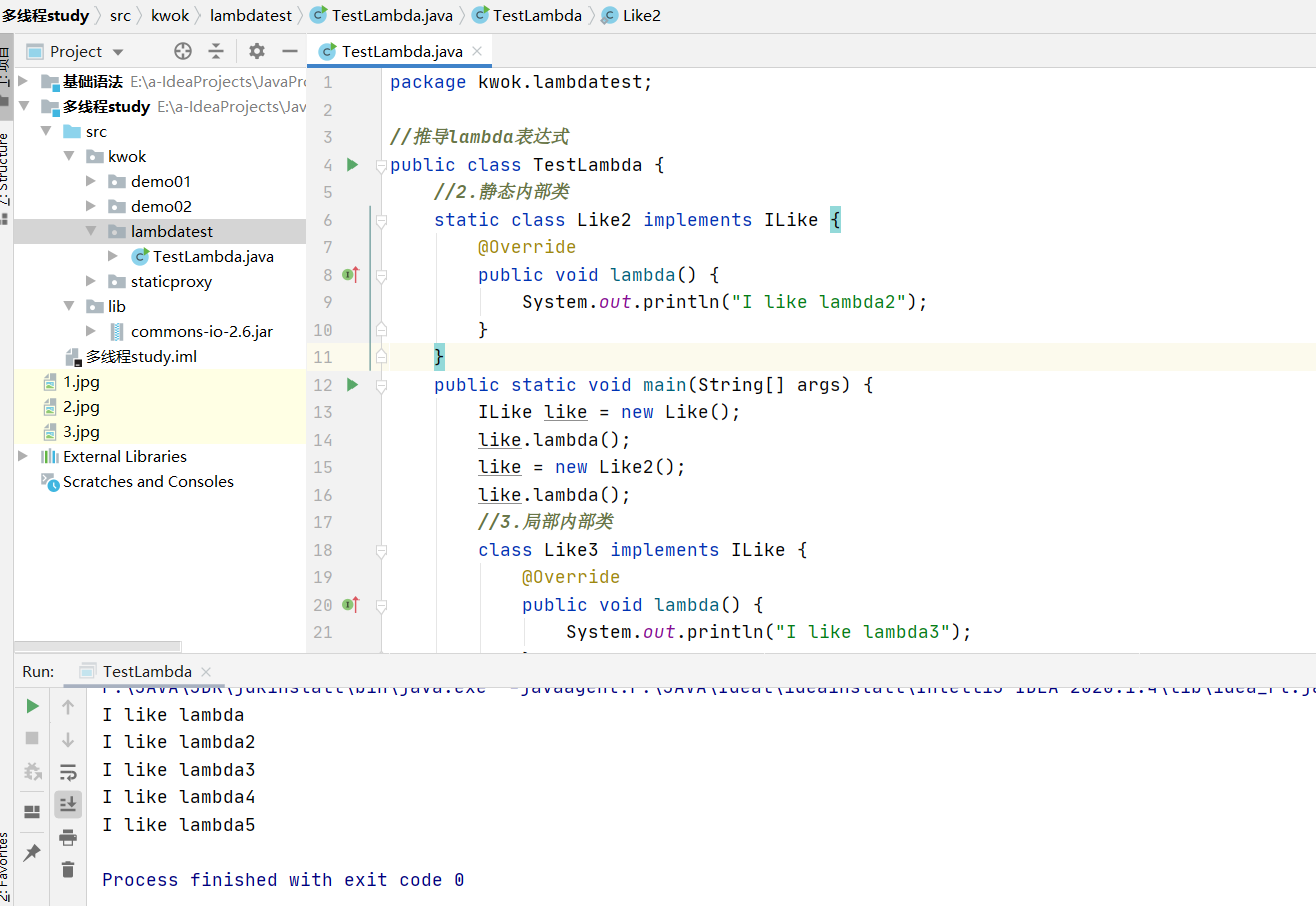Close the TestLambda.java editor tab
Viewport: 1316px width, 906px height.
pos(477,51)
